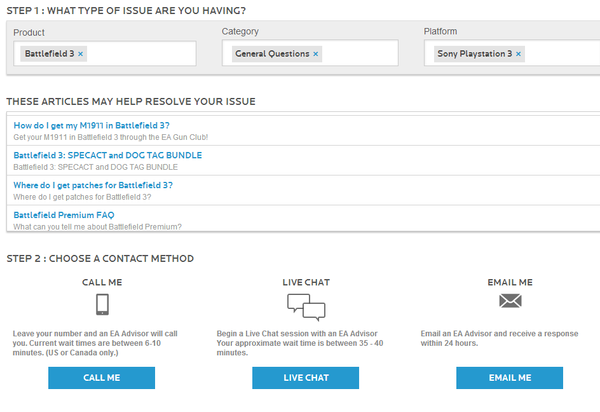Select the Battlefield 3 product chip
600x412 pixels.
[x=49, y=54]
